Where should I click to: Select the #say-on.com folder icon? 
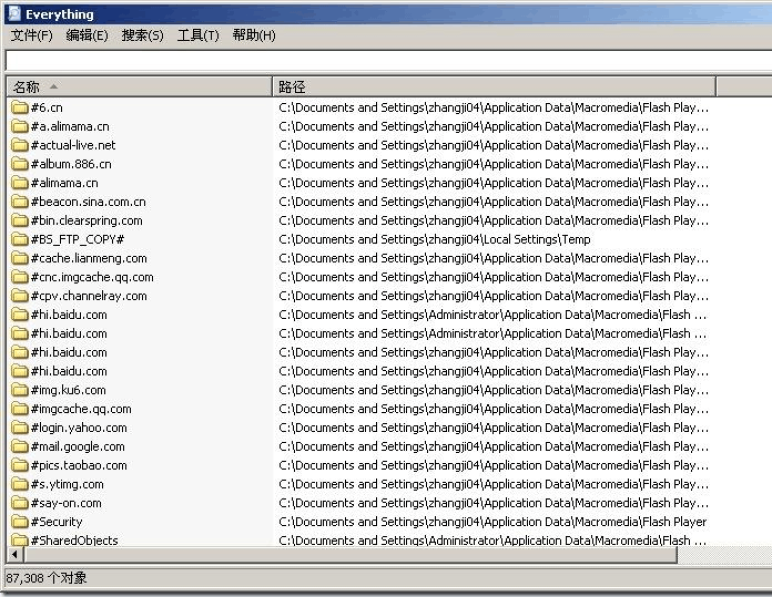coord(20,503)
